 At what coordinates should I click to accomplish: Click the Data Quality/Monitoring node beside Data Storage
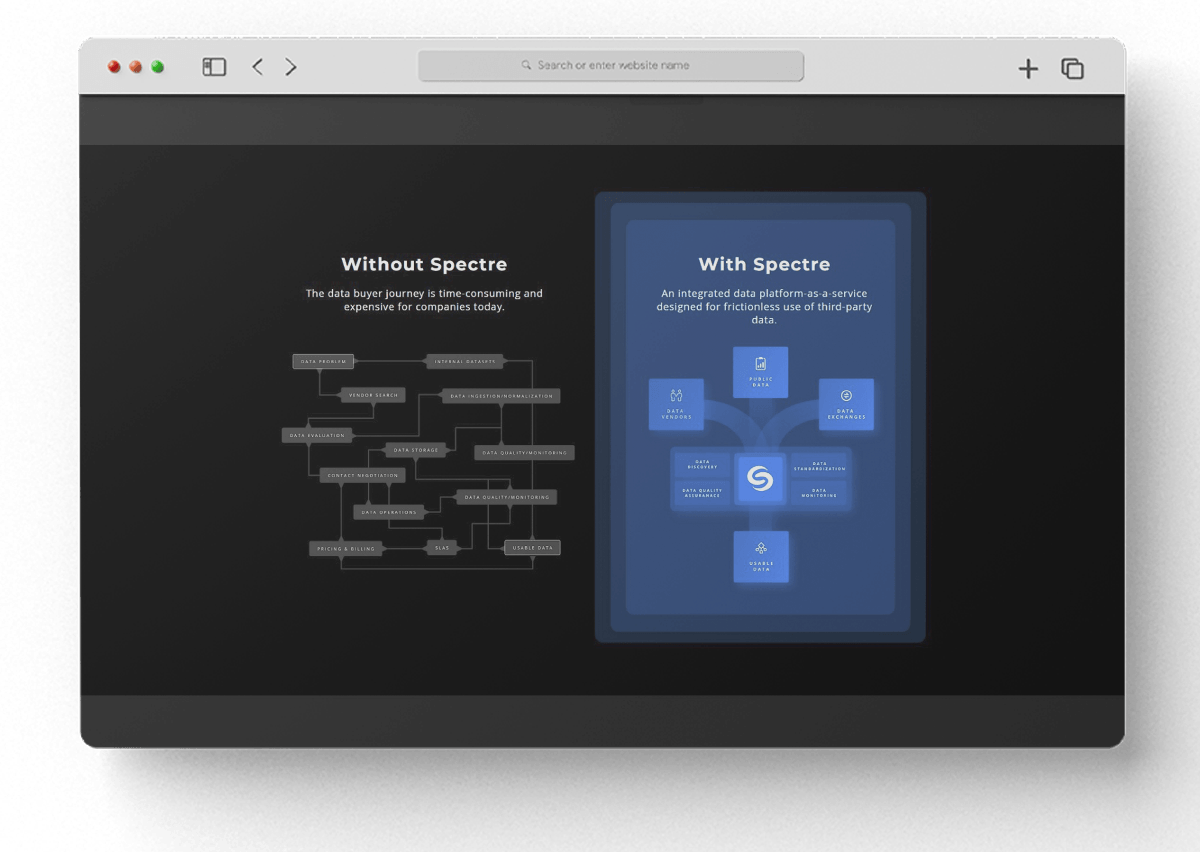point(524,453)
